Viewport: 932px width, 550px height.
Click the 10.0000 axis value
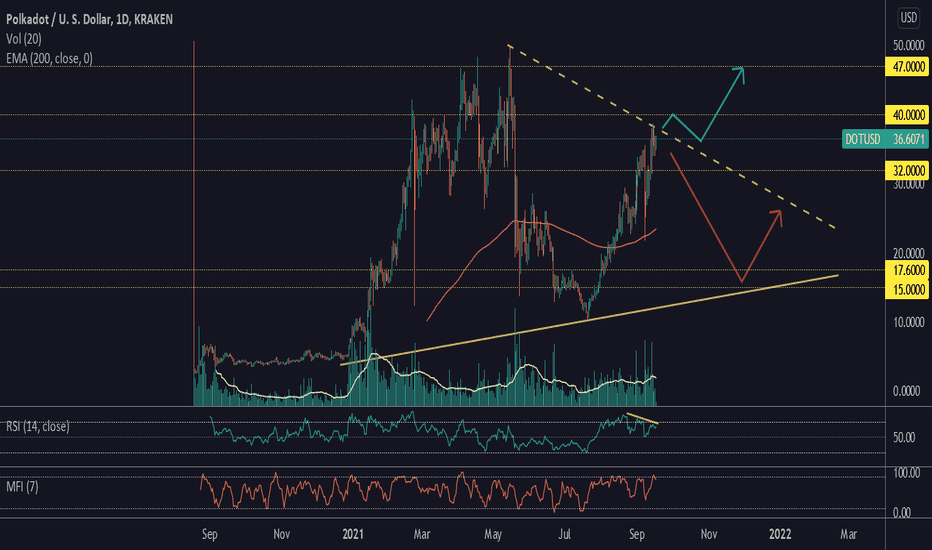tap(908, 322)
